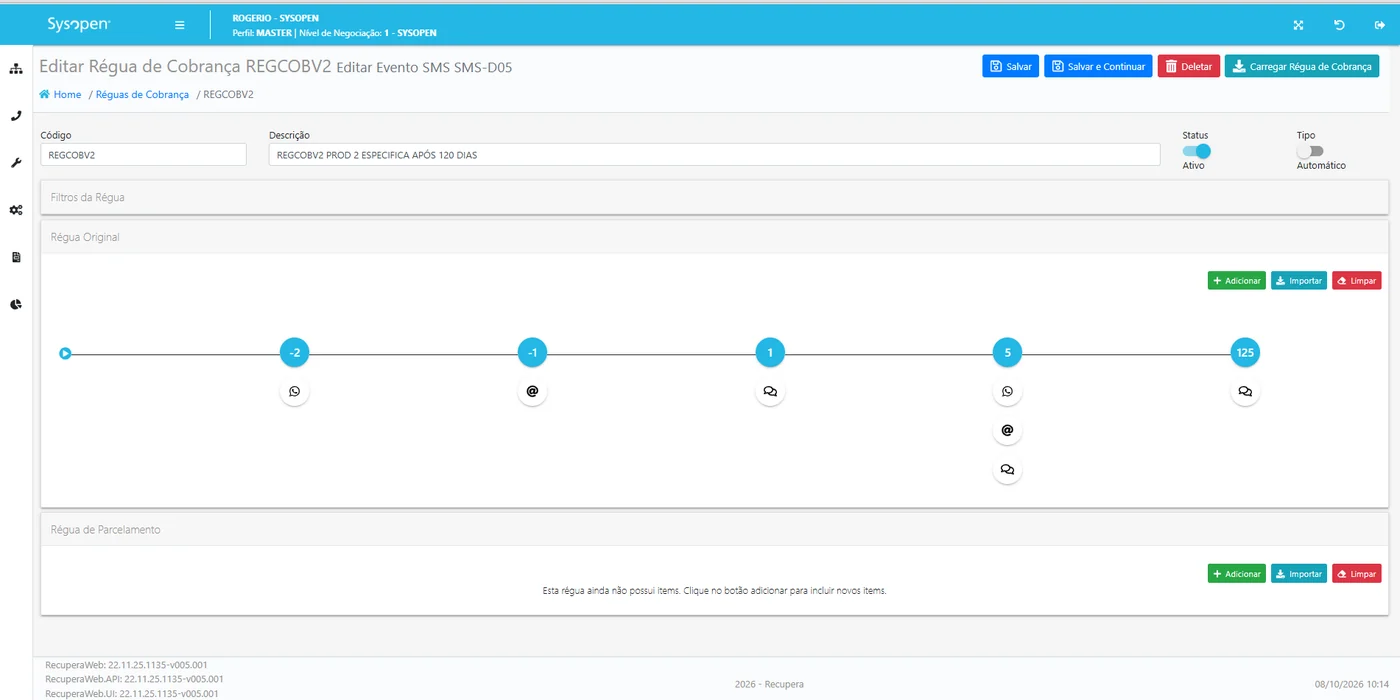
Task: Click the undo arrow icon in header
Action: [1339, 25]
